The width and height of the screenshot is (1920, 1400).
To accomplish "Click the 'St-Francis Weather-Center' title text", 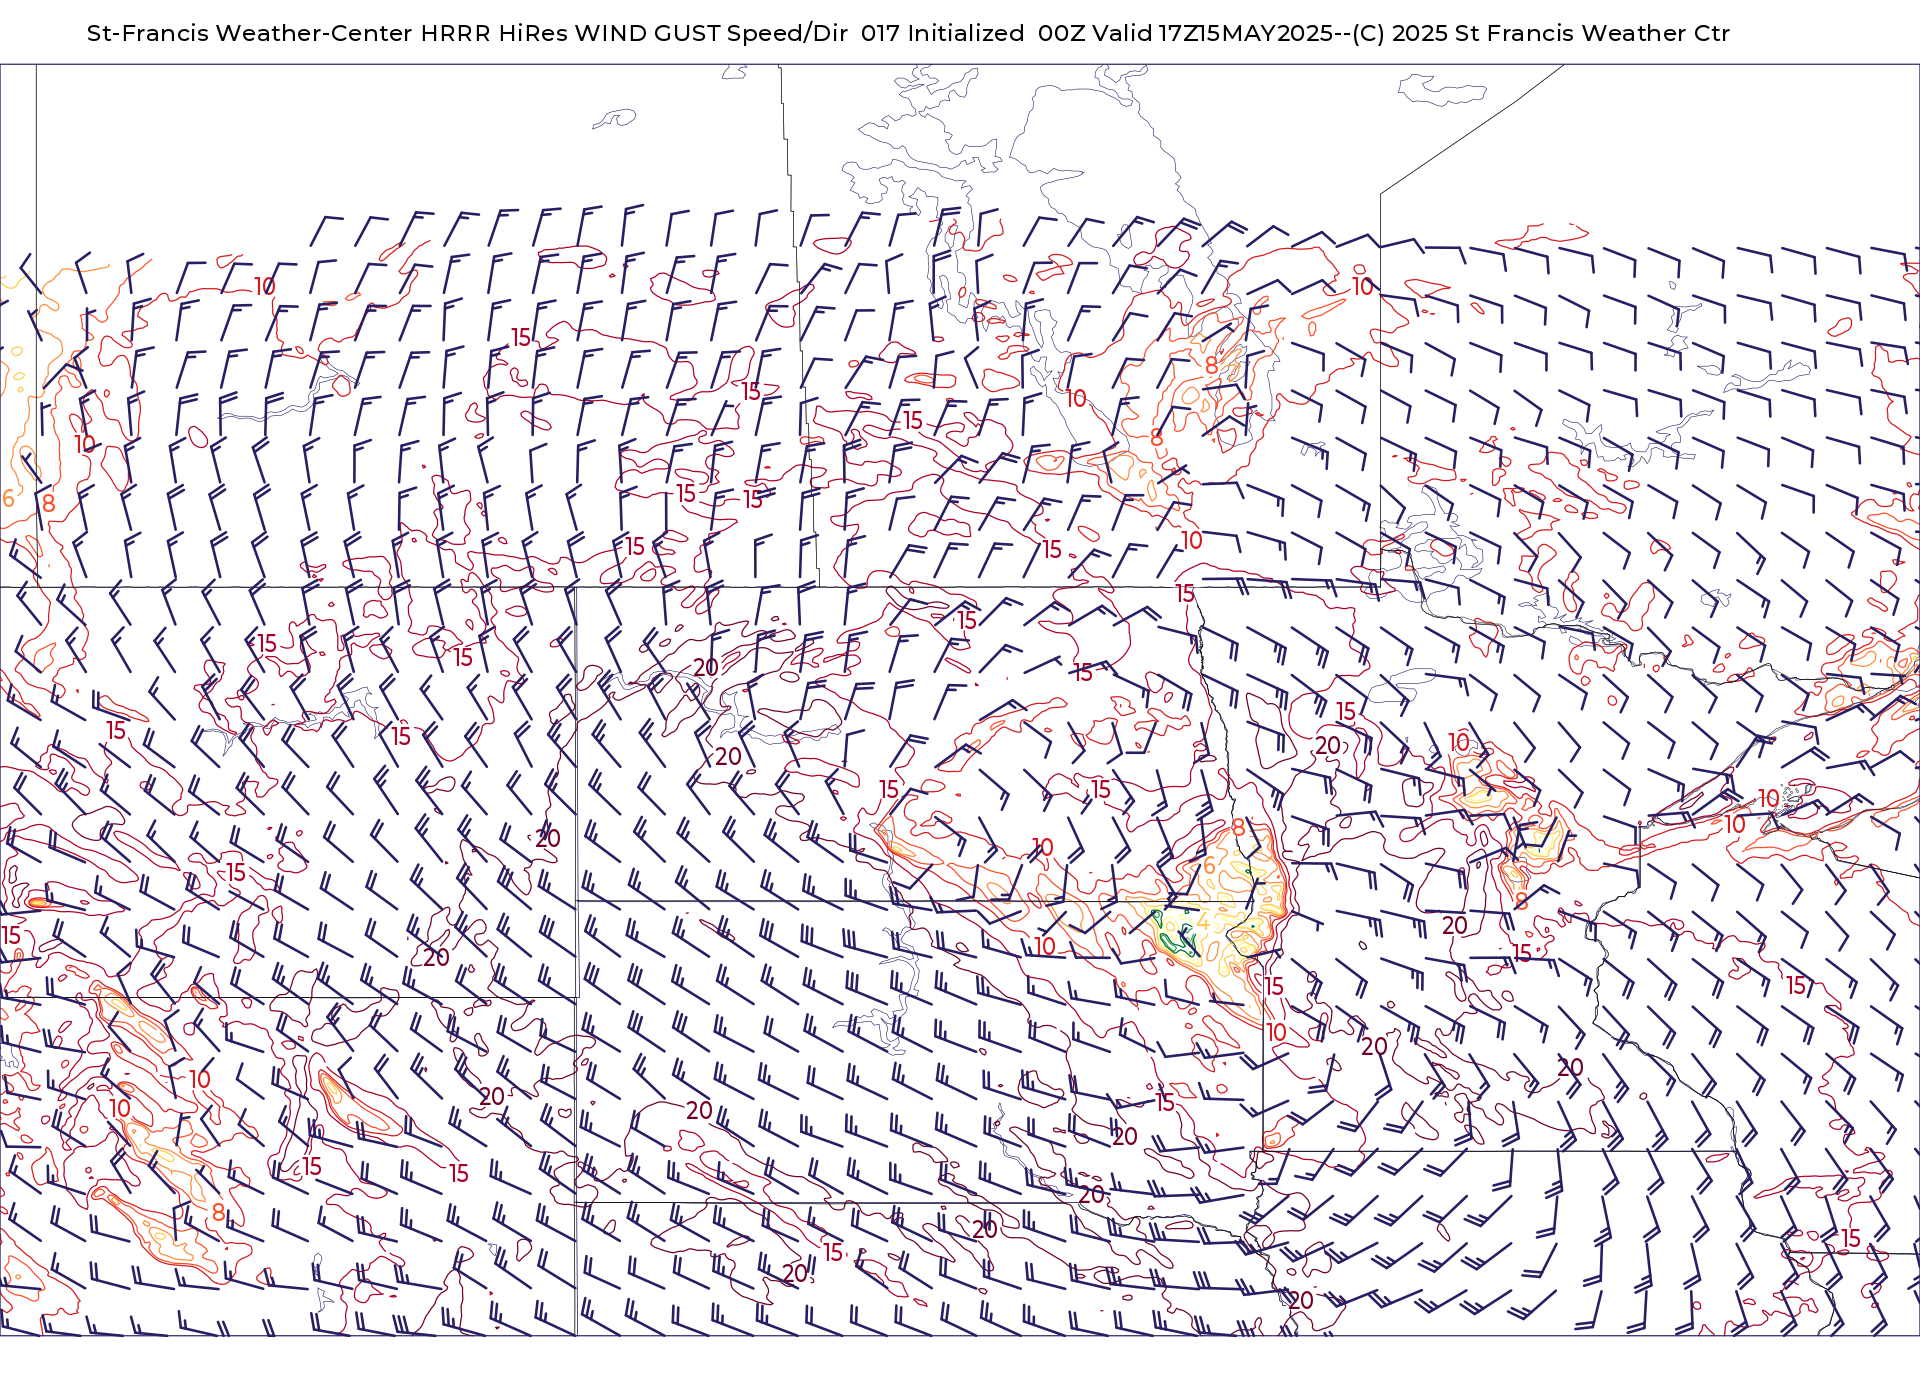I will [x=249, y=33].
